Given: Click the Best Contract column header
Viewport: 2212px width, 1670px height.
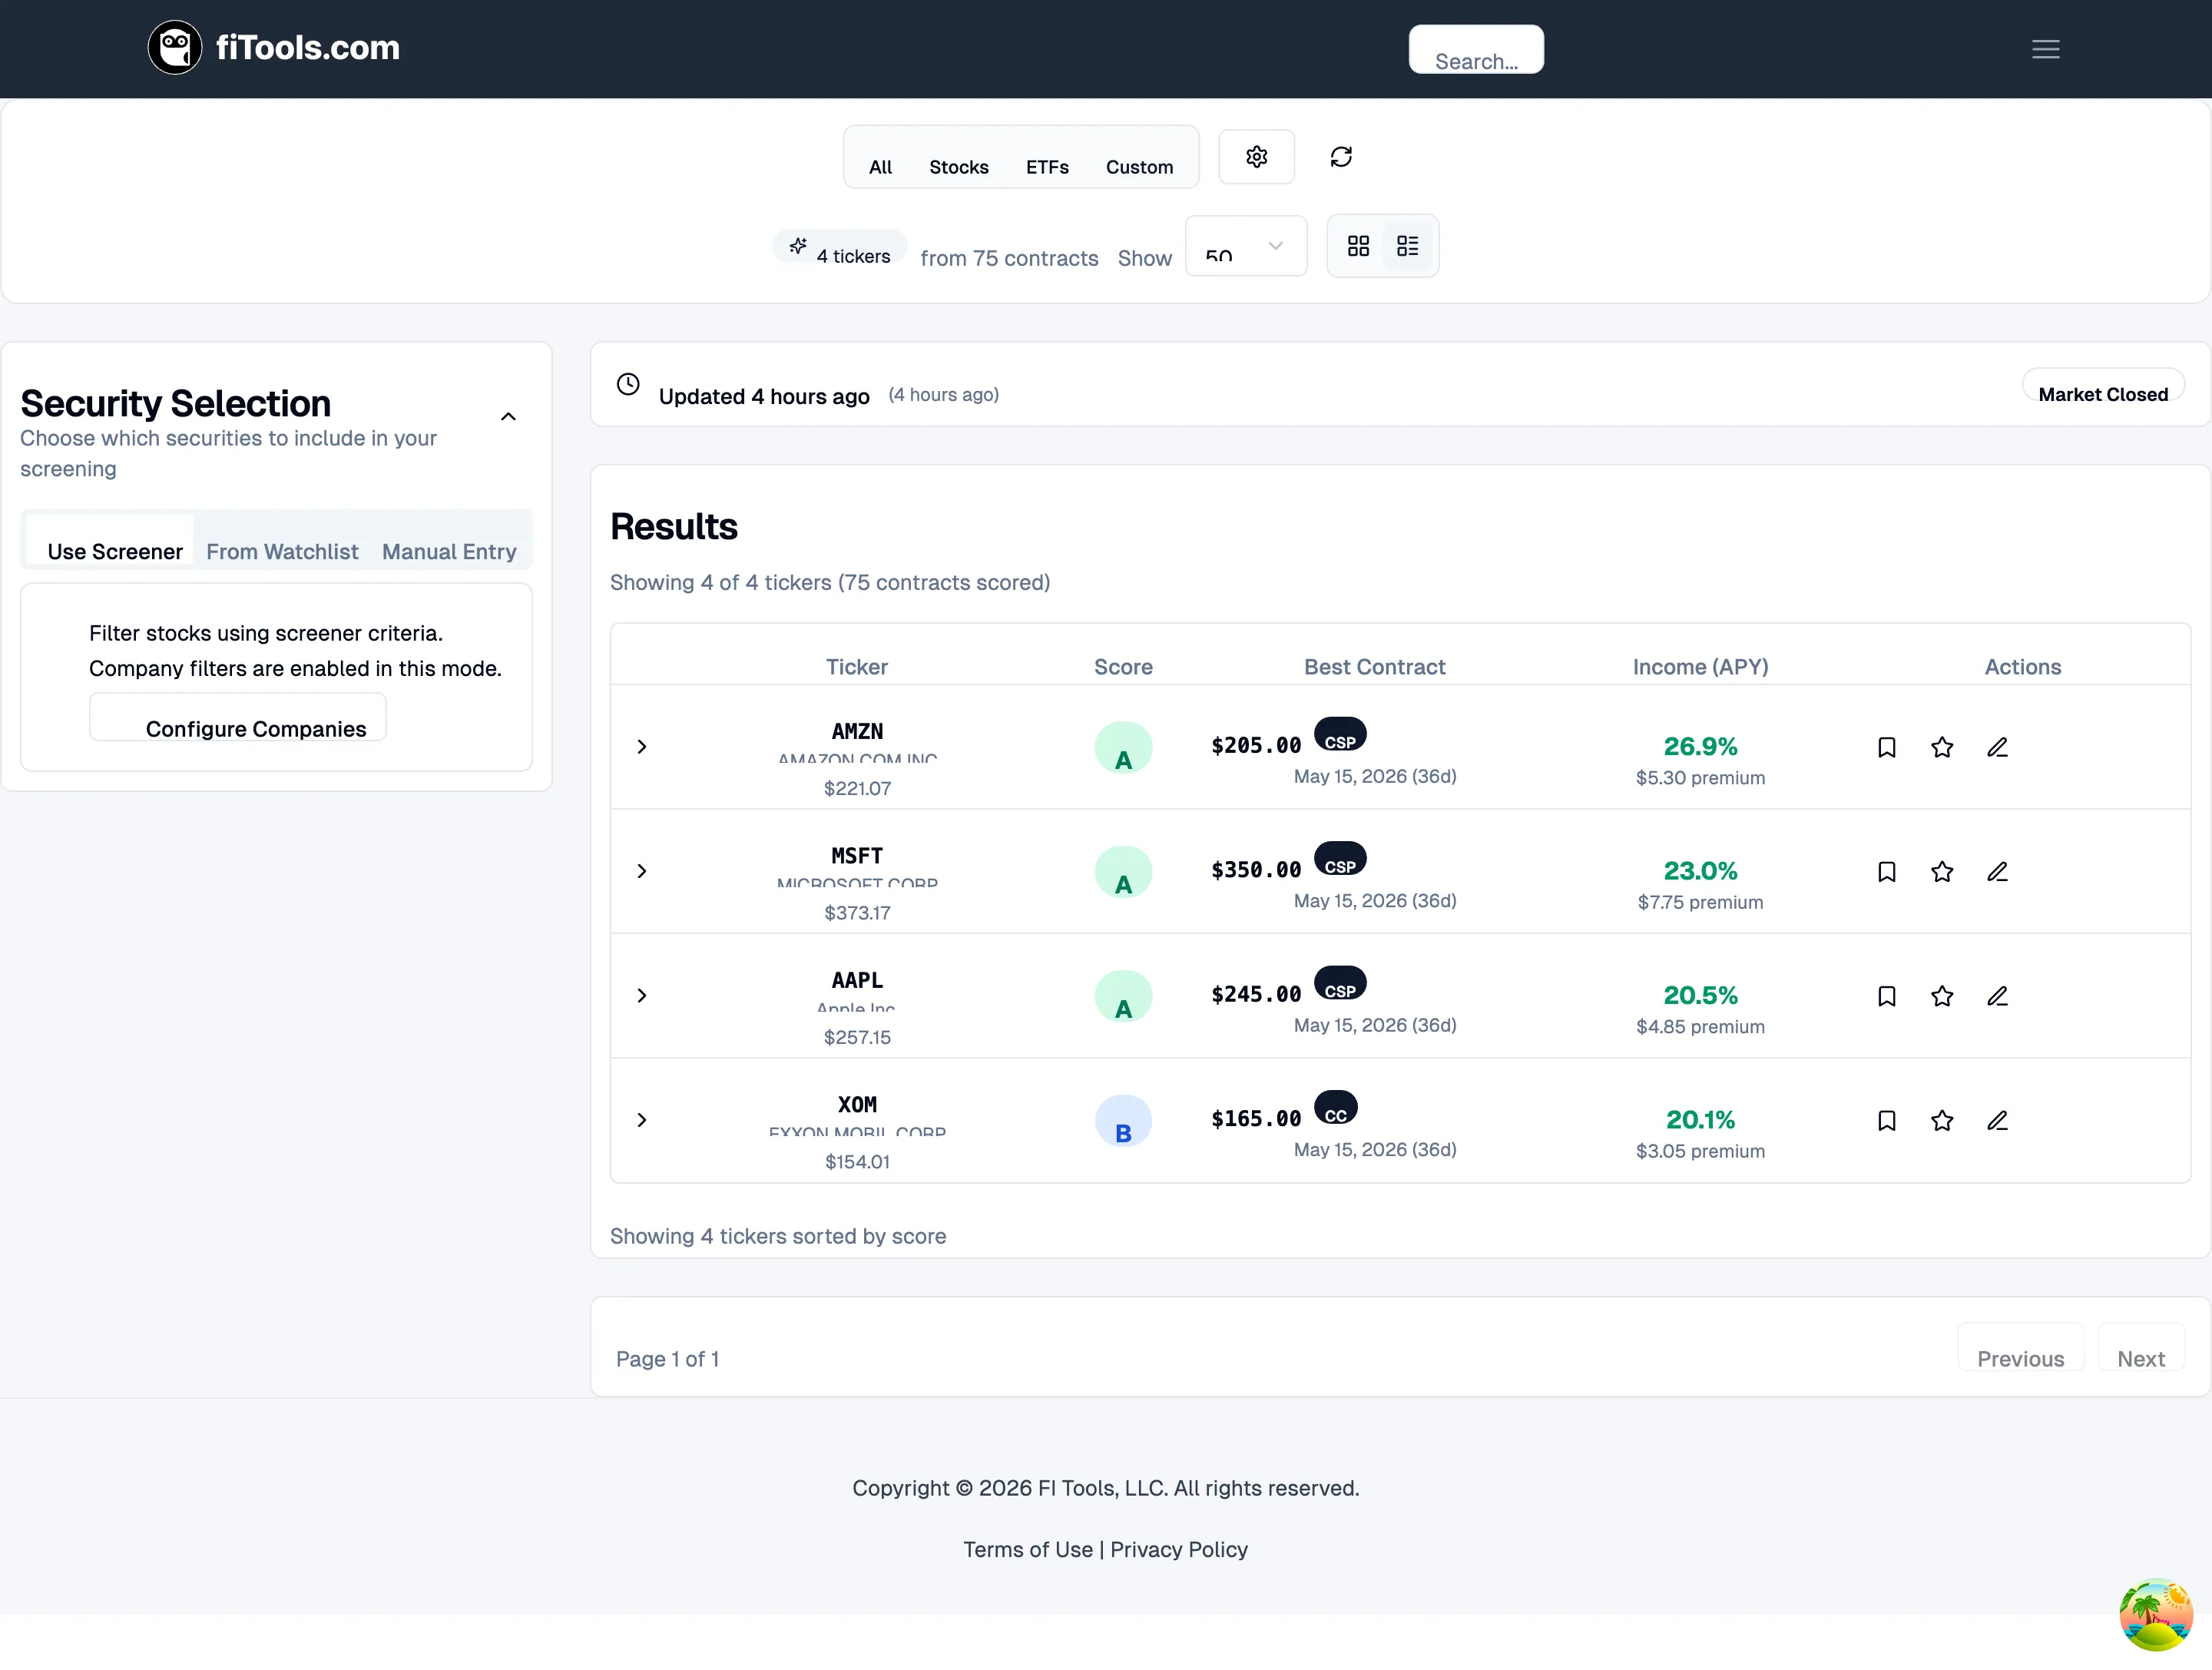Looking at the screenshot, I should [1374, 667].
